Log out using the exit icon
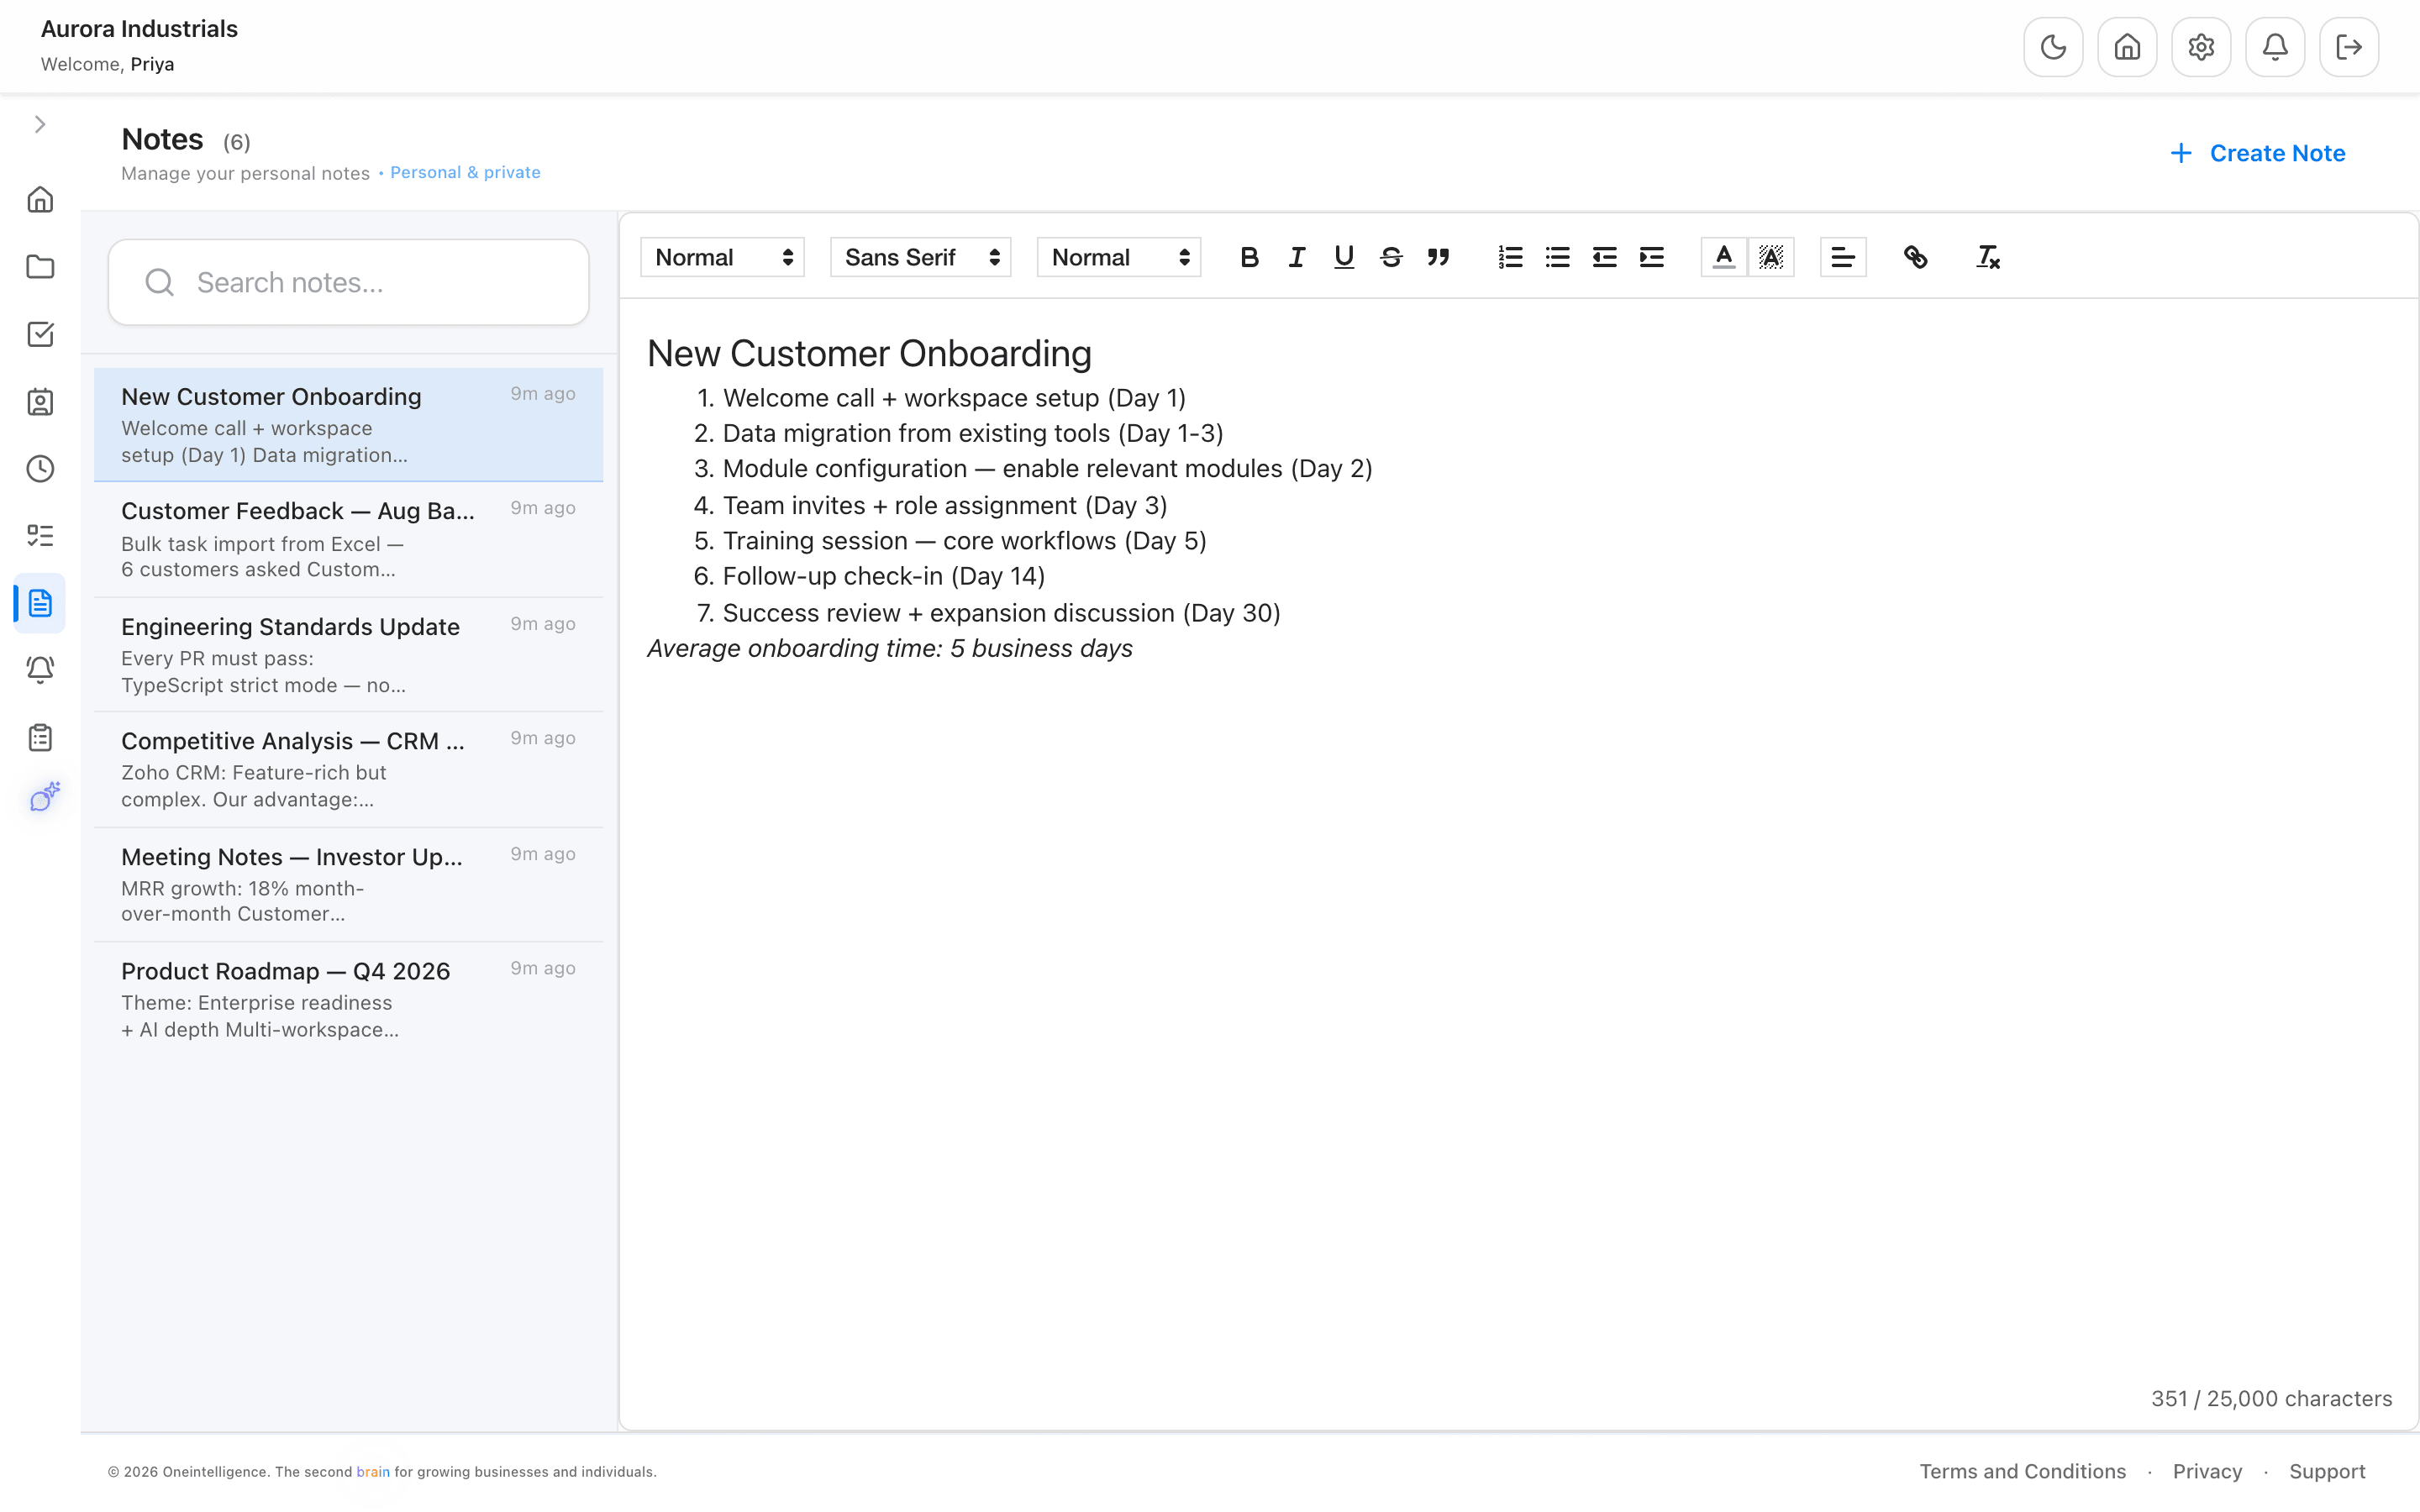 pyautogui.click(x=2349, y=47)
